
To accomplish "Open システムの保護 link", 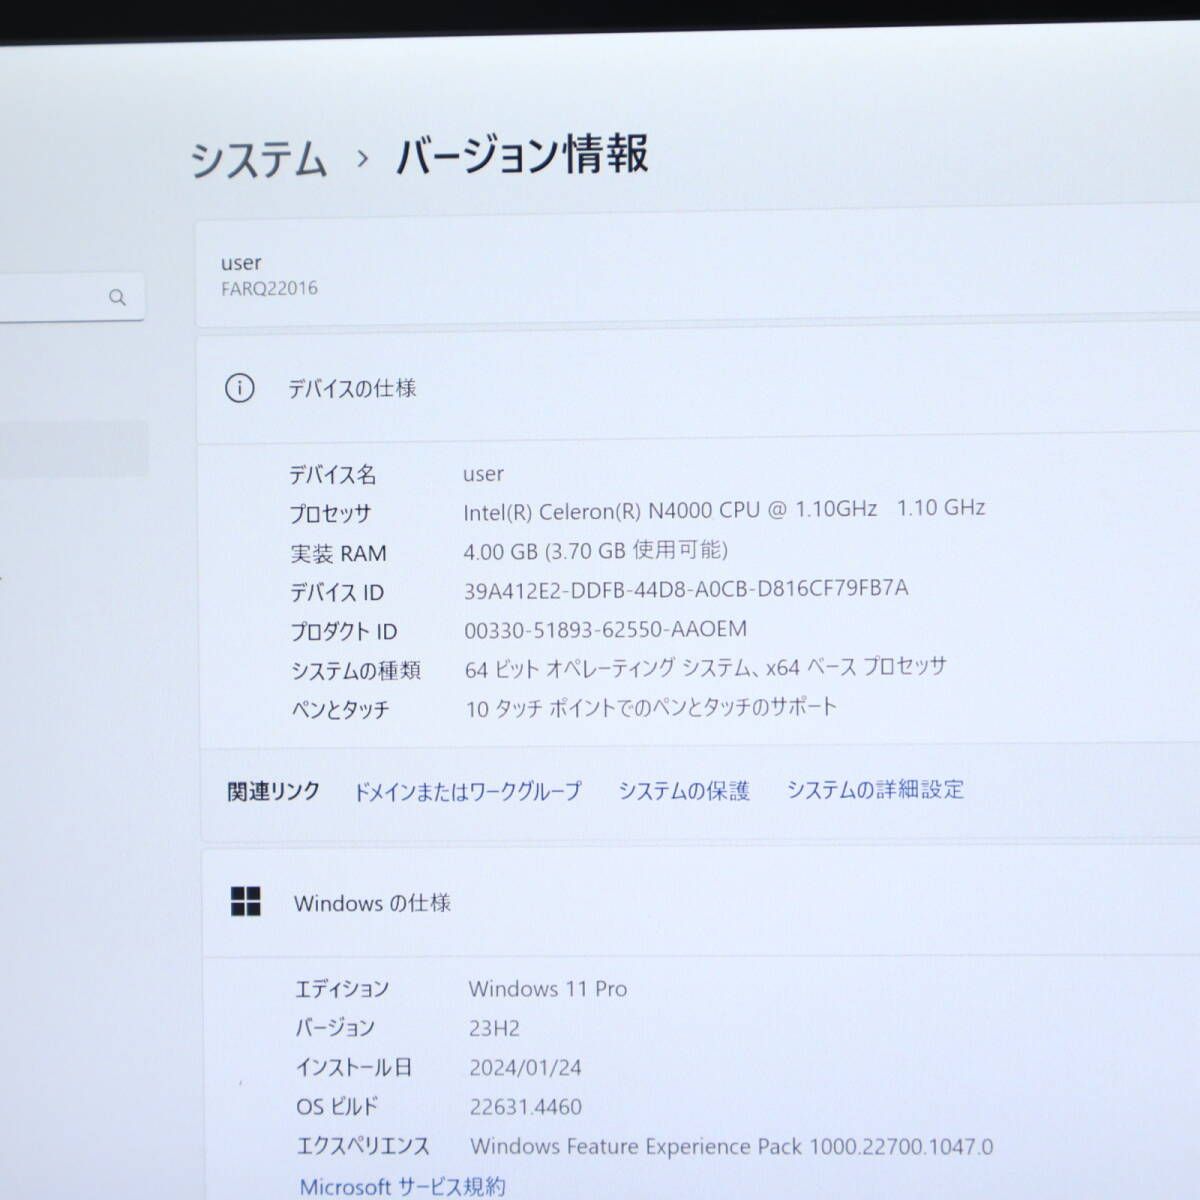I will tap(683, 790).
